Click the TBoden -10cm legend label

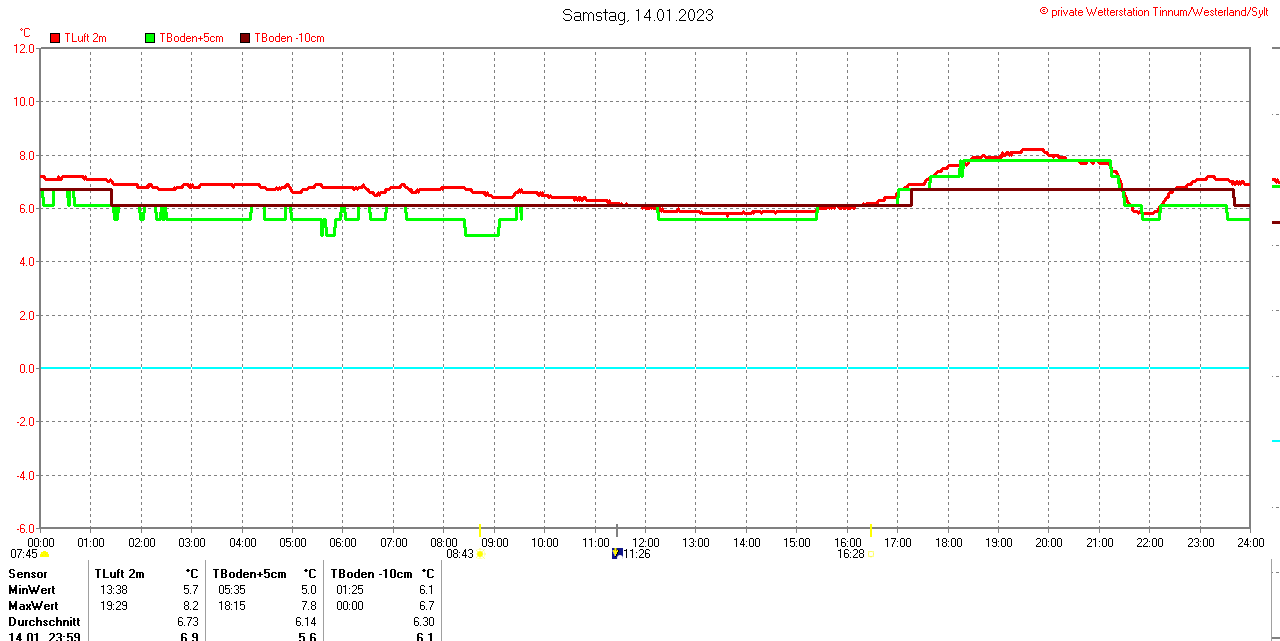click(289, 38)
